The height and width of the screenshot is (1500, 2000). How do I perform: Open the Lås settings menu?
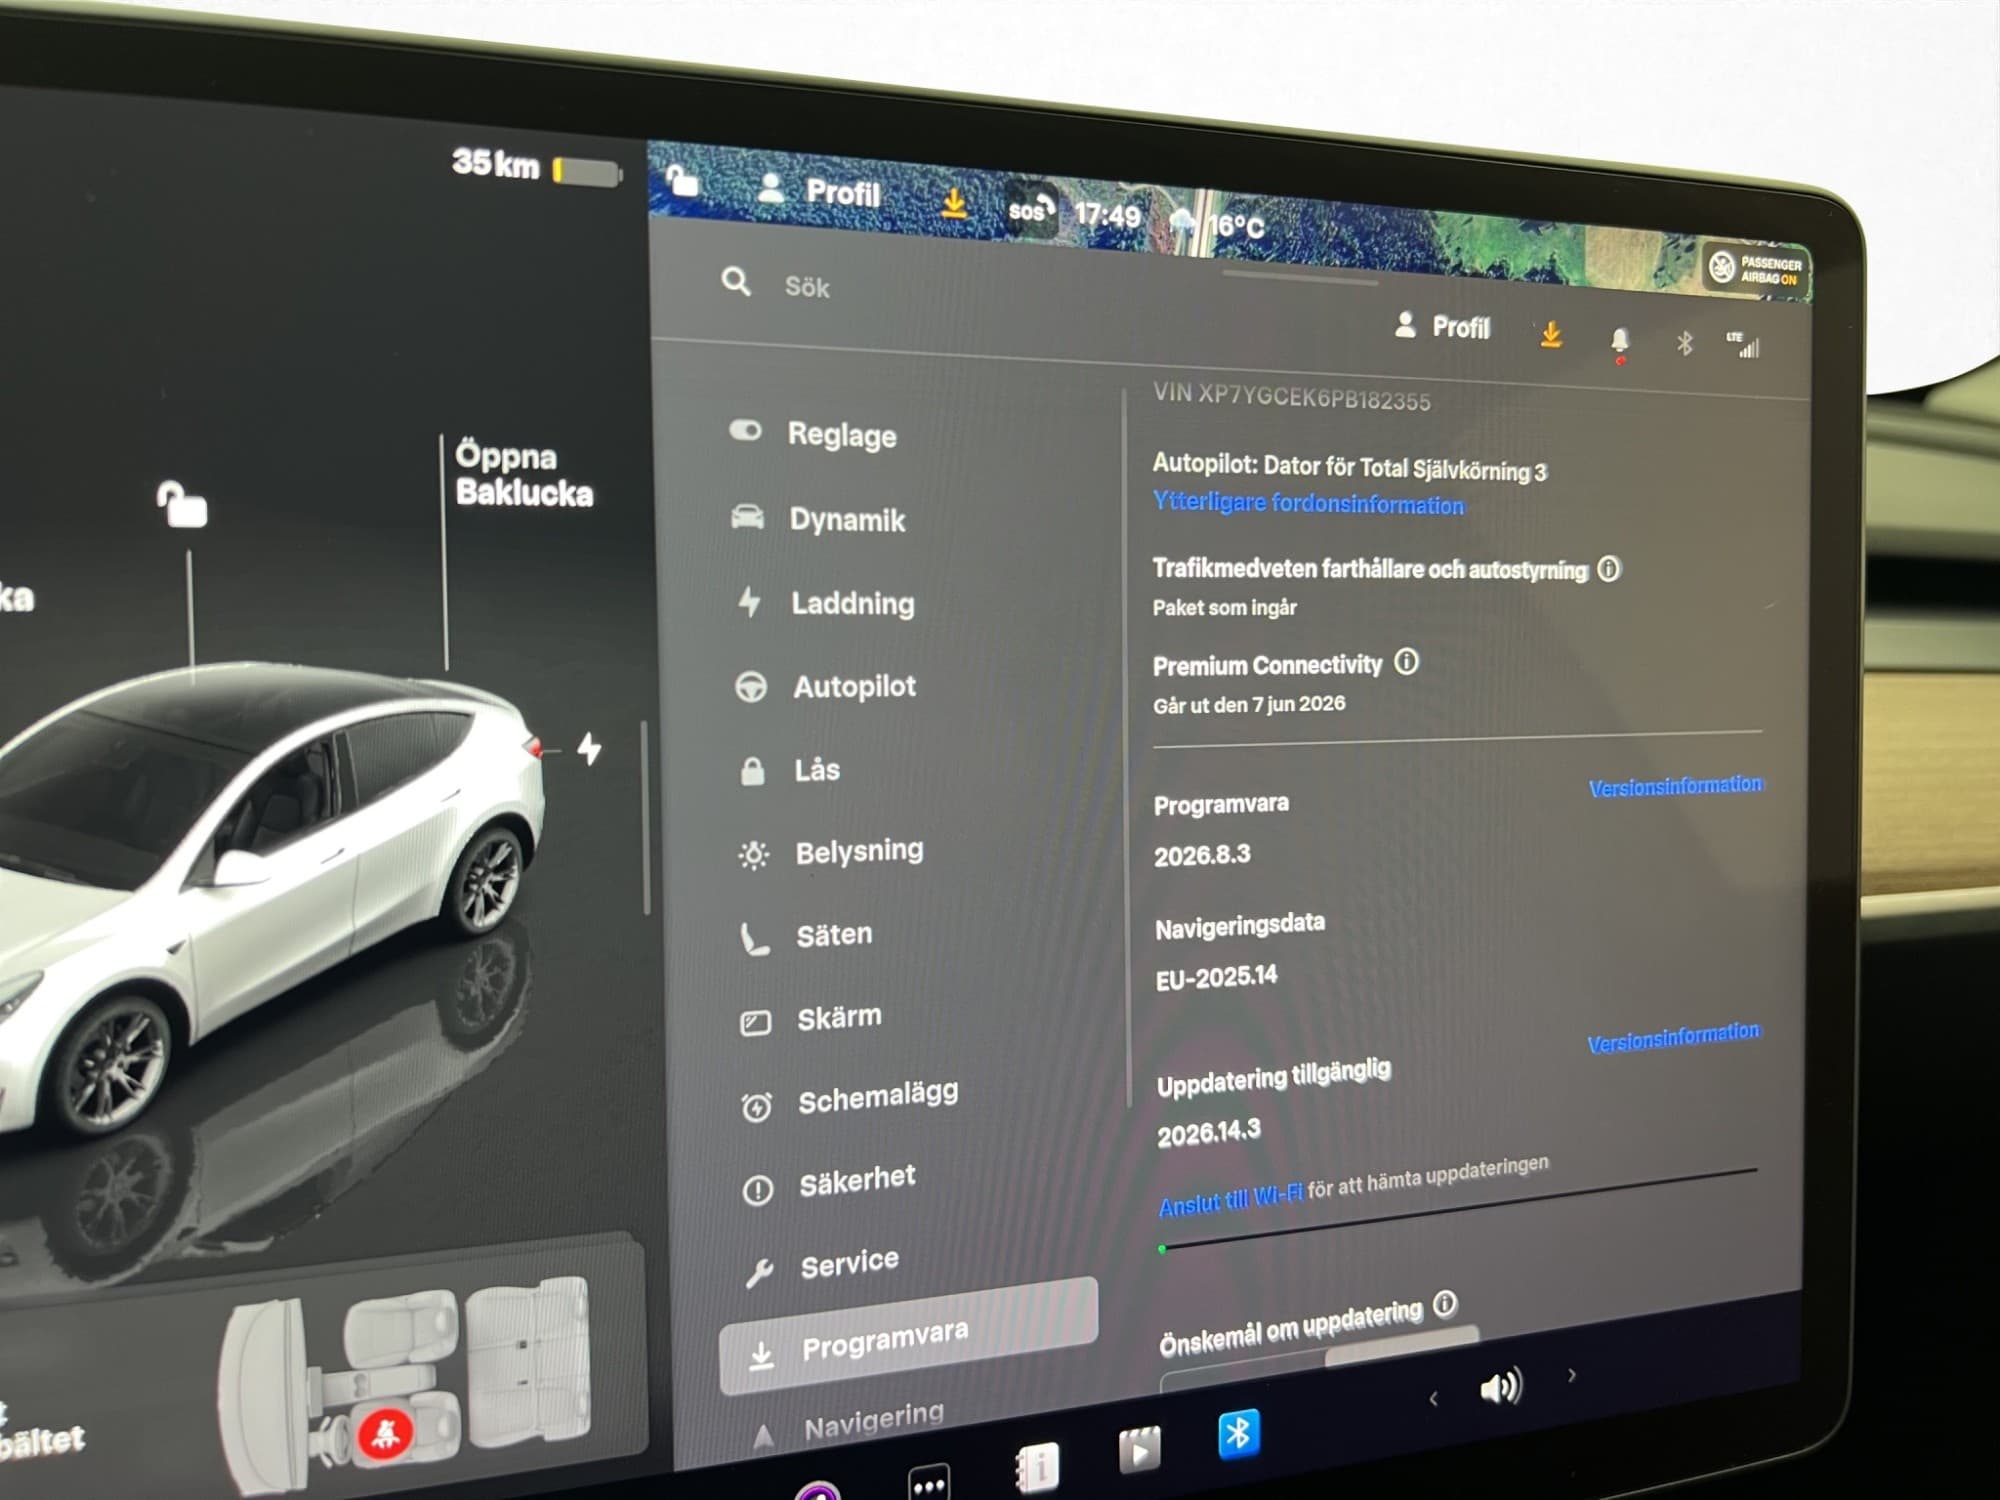789,770
